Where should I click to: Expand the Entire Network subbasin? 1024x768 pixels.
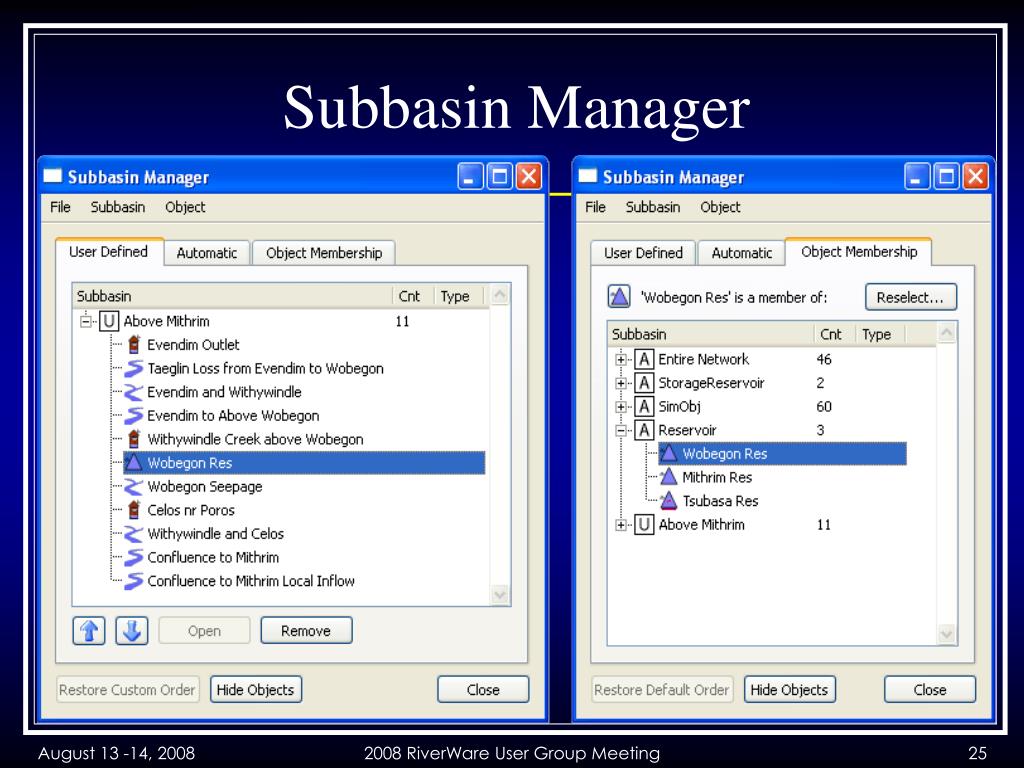(x=621, y=359)
